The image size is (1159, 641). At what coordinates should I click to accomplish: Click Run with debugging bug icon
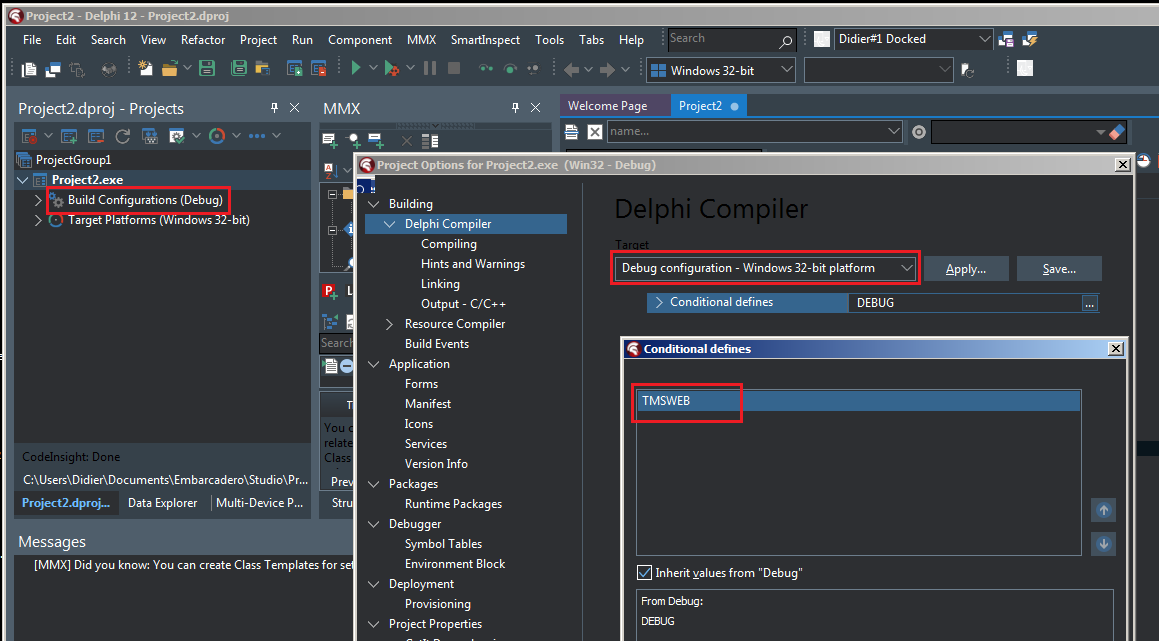click(392, 69)
